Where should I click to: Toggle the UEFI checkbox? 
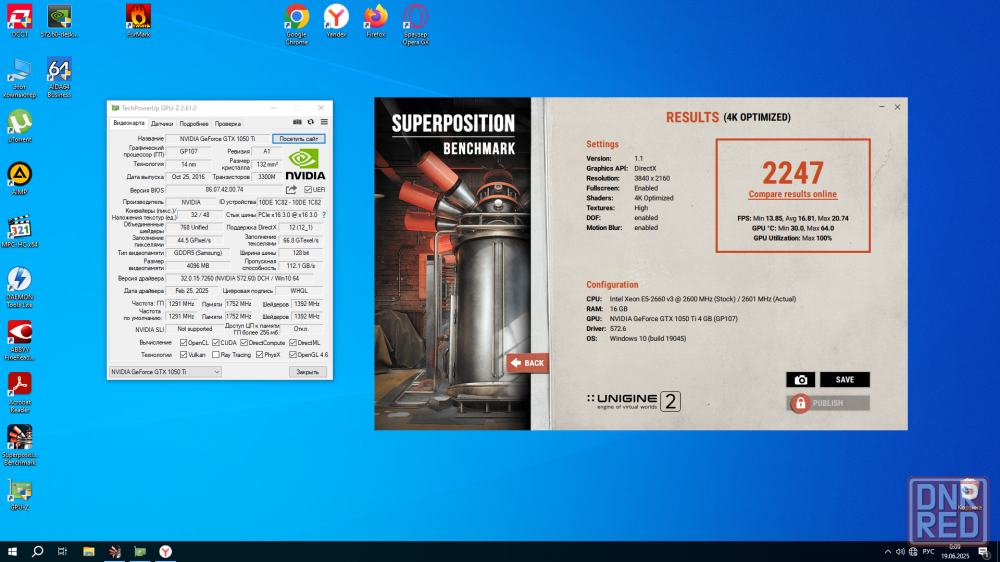[x=308, y=189]
